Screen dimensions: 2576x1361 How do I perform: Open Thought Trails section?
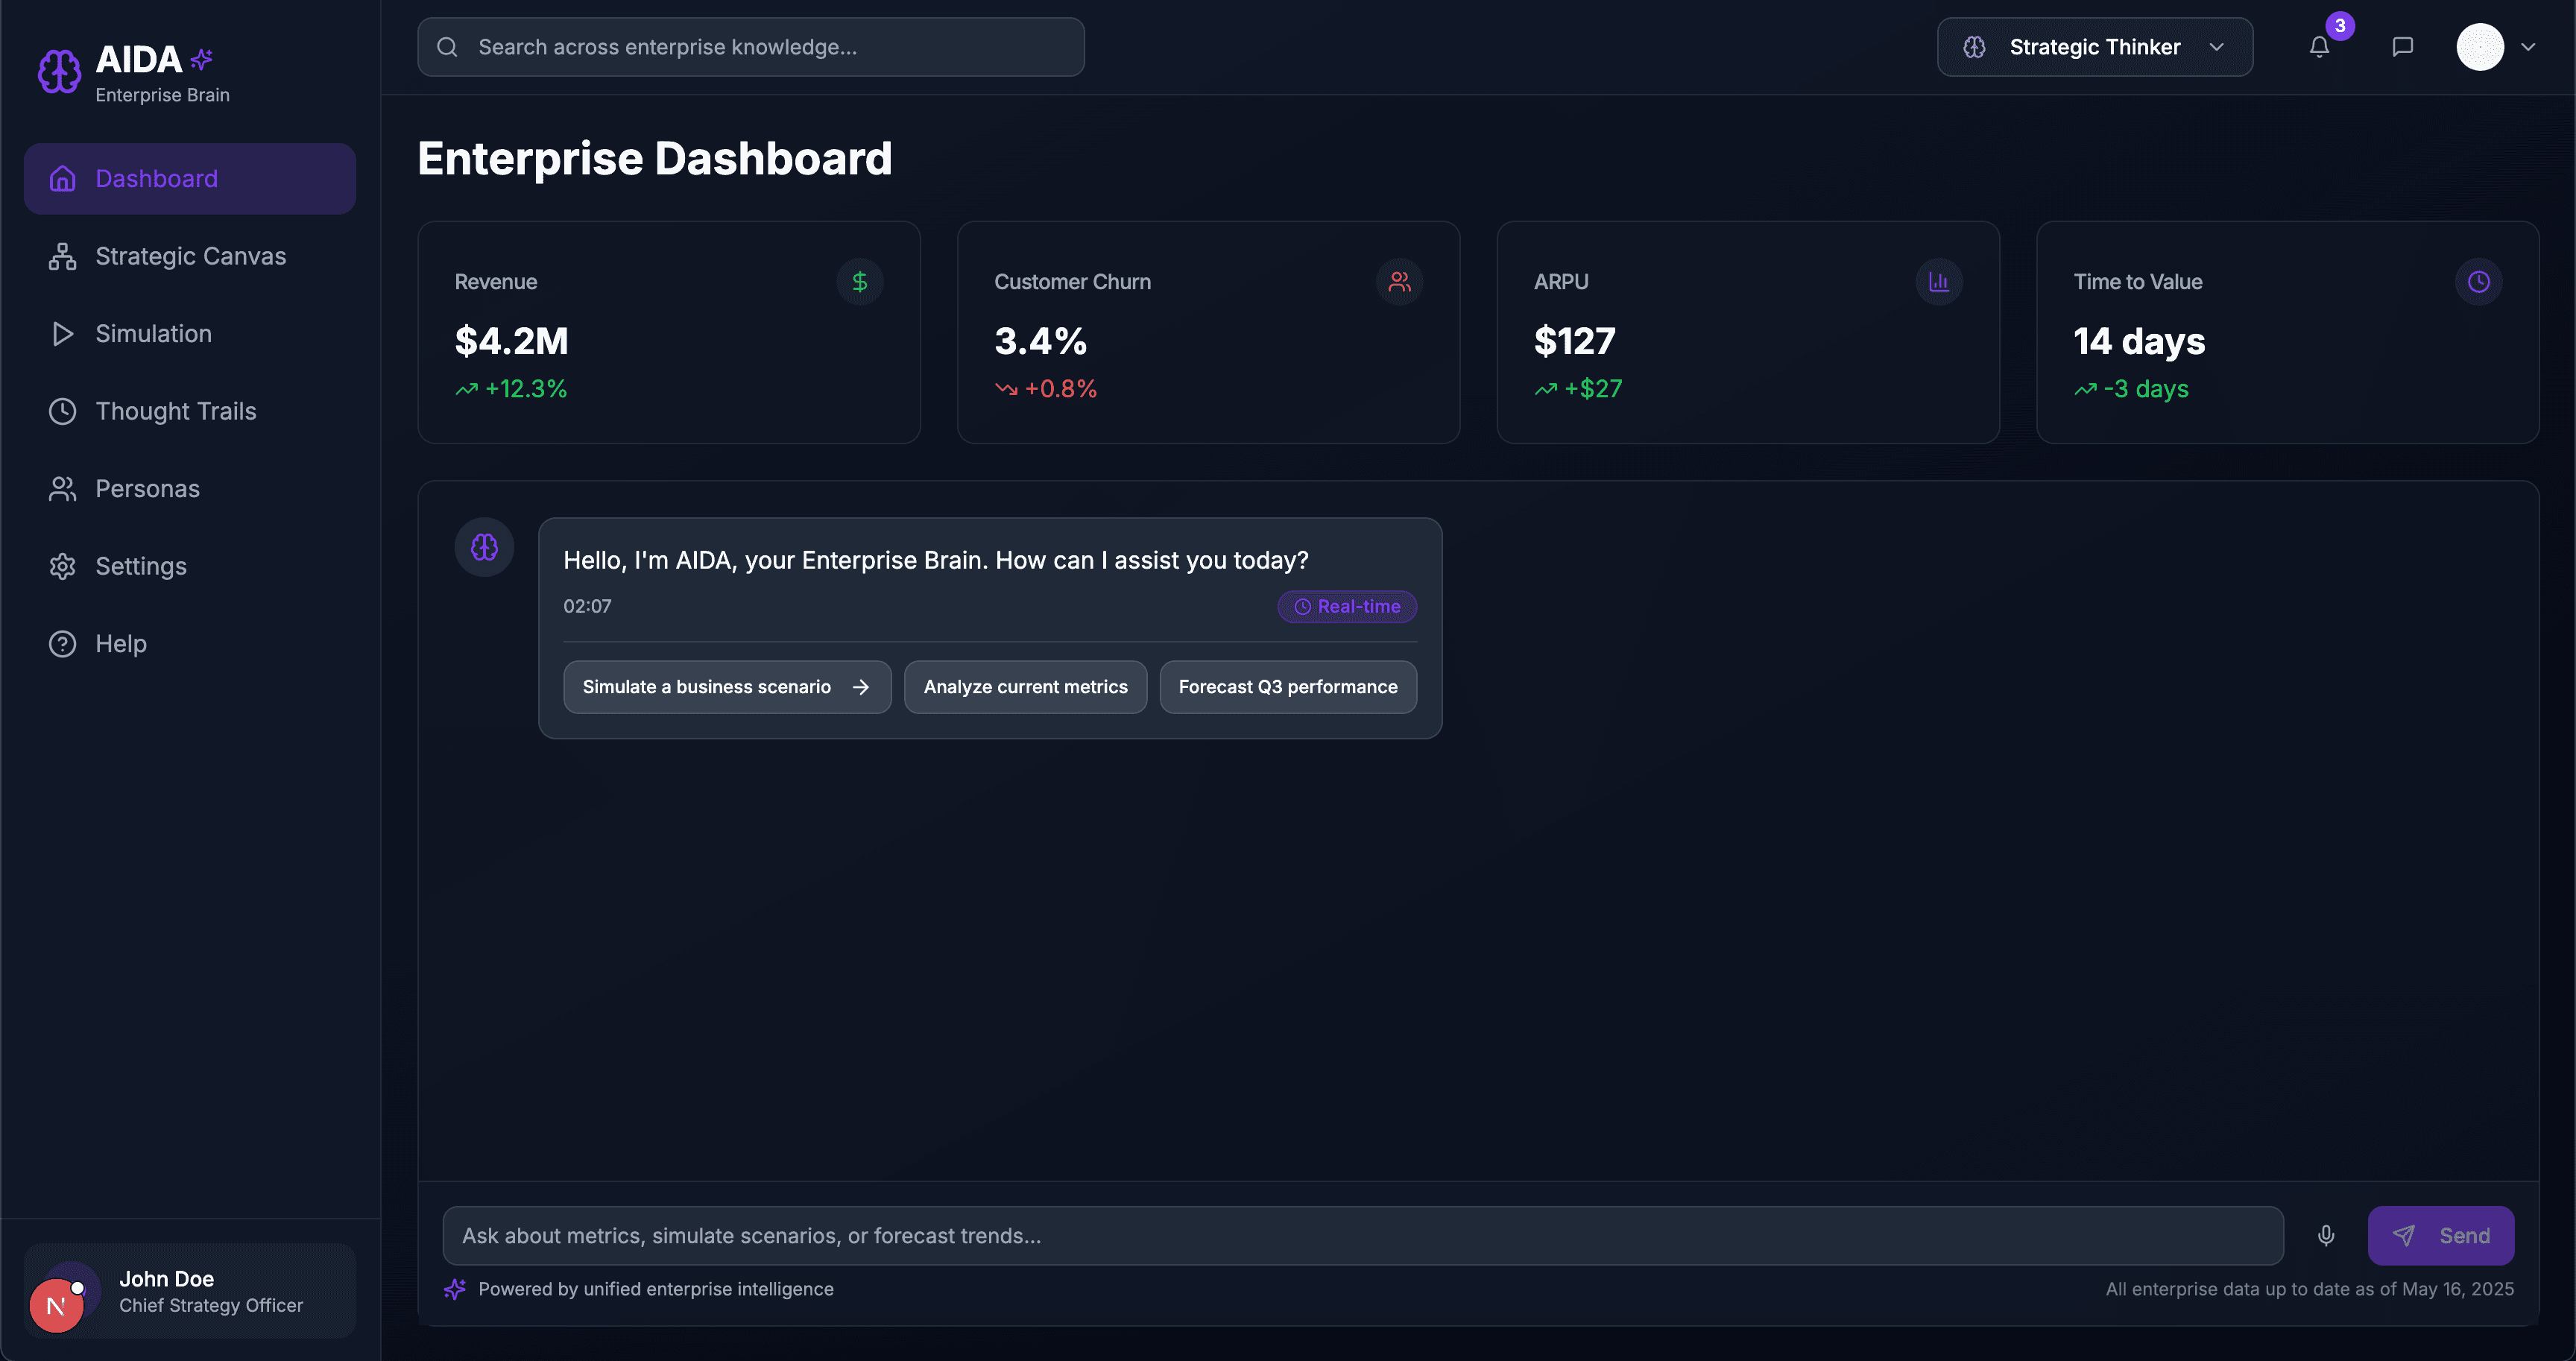(x=190, y=411)
